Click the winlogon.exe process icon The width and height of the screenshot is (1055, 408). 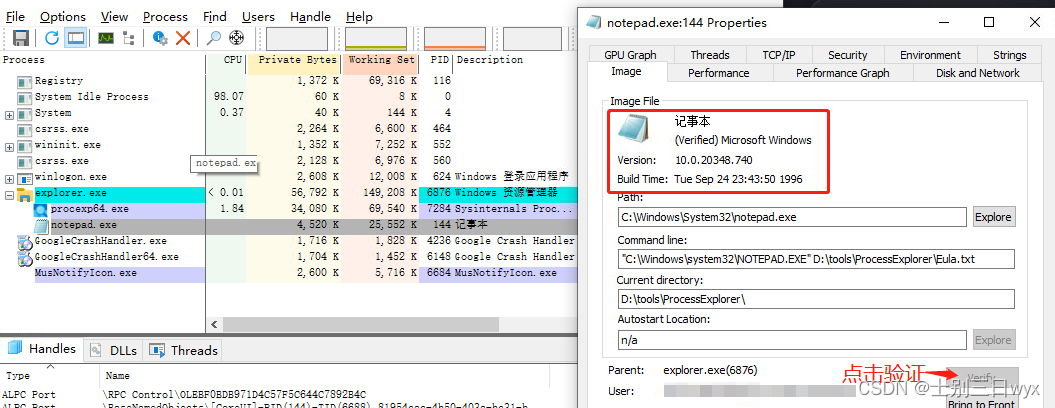click(25, 178)
